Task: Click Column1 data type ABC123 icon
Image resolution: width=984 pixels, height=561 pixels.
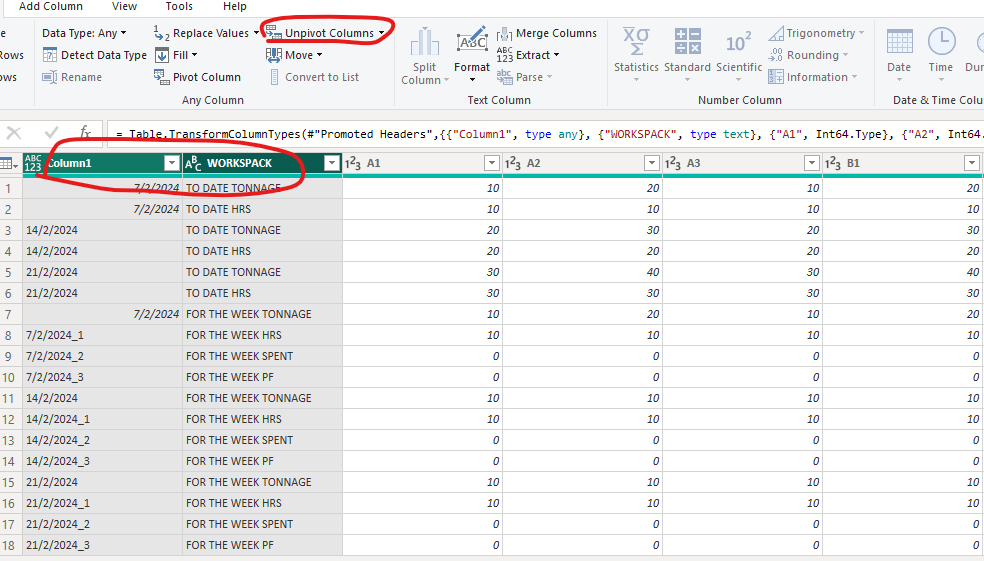Action: pos(33,163)
